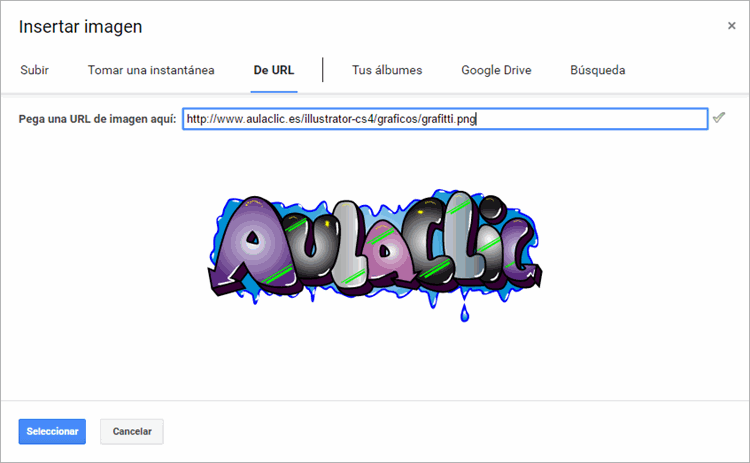The height and width of the screenshot is (463, 750).
Task: Click the image URL input field
Action: 444,119
